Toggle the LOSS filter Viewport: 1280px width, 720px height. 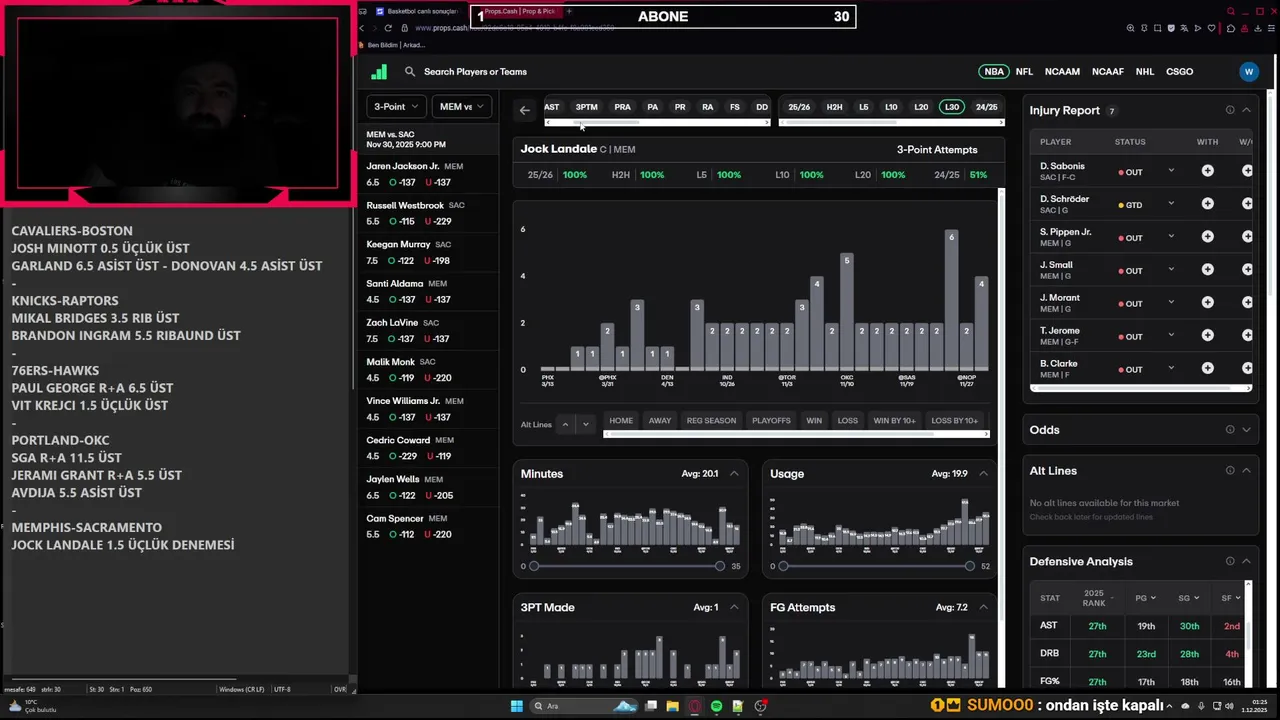[848, 421]
